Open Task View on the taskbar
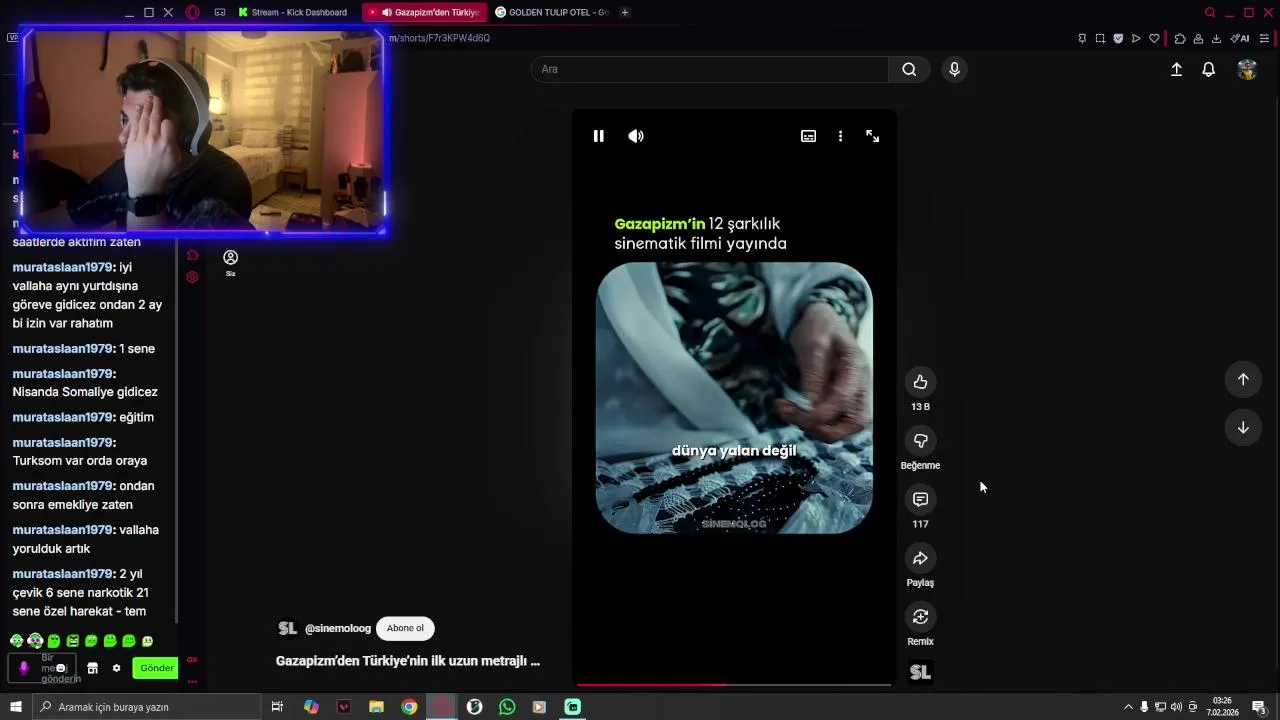1280x720 pixels. pos(277,707)
